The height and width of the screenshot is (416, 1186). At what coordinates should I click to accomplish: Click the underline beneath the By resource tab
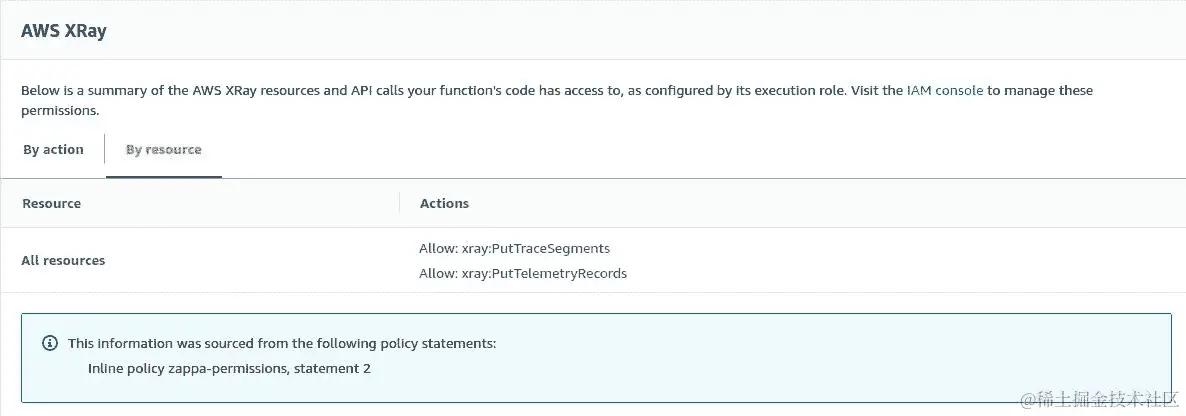coord(163,177)
